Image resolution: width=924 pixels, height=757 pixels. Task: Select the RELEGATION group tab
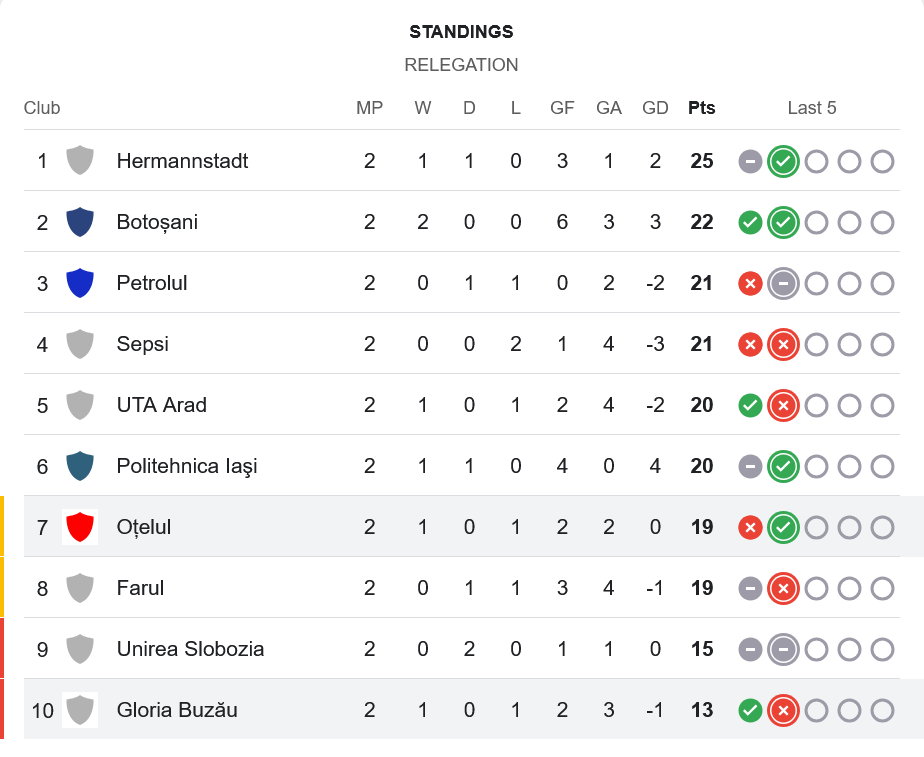click(x=461, y=65)
